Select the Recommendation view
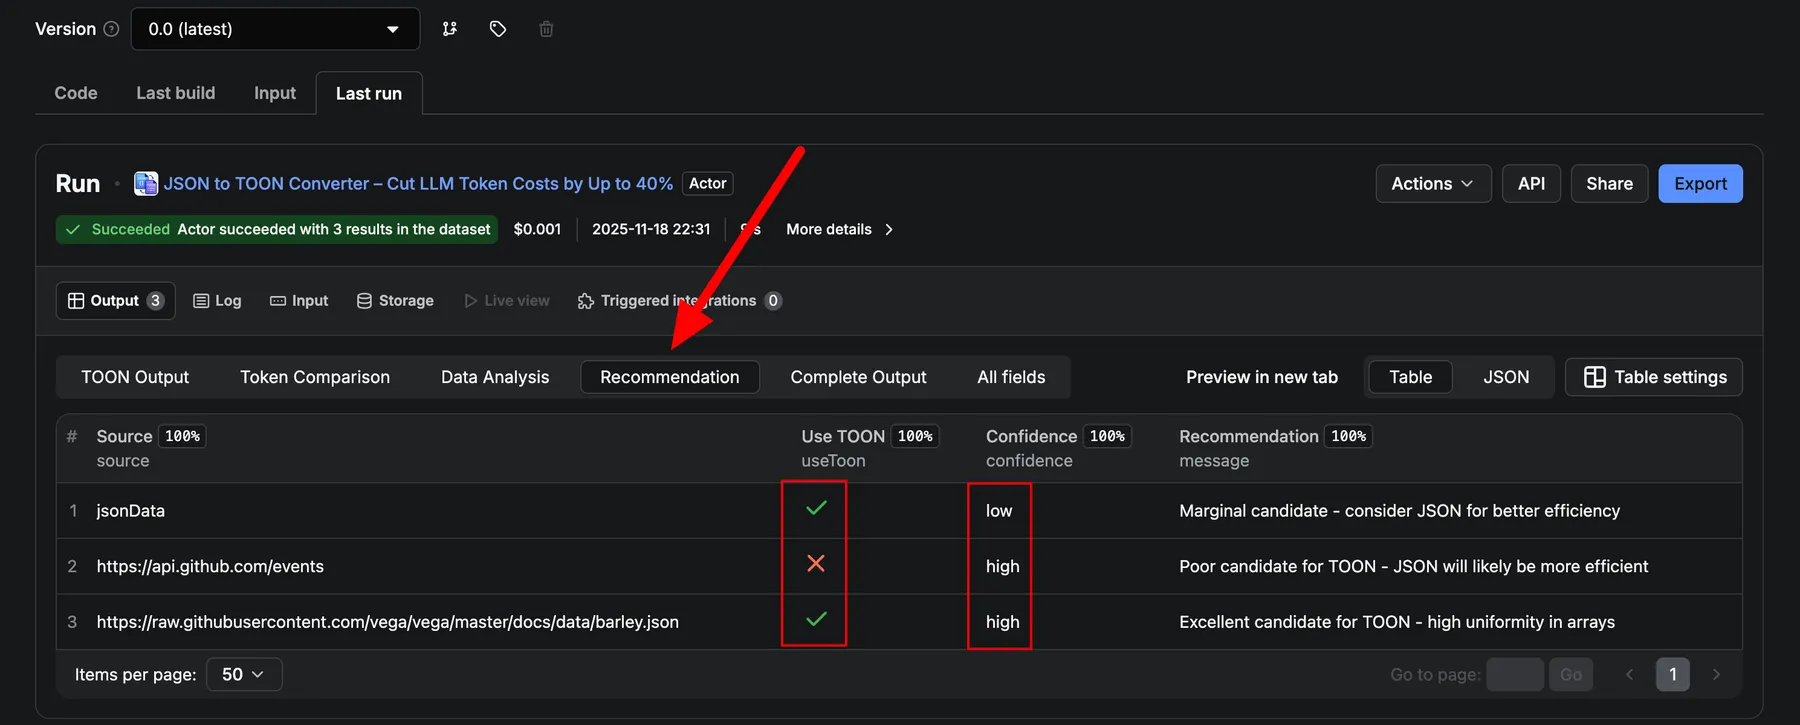1800x725 pixels. coord(669,377)
